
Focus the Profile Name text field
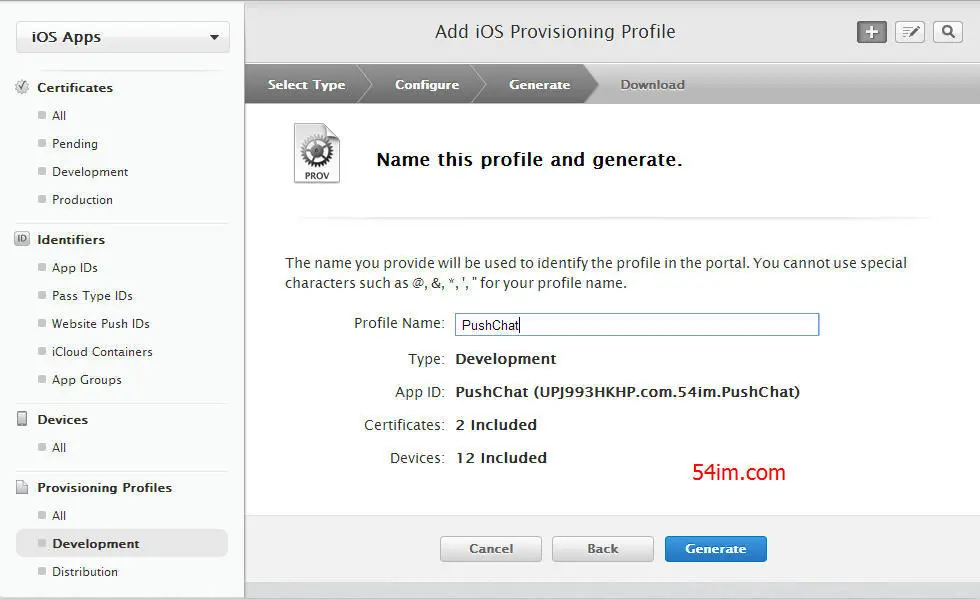(637, 325)
